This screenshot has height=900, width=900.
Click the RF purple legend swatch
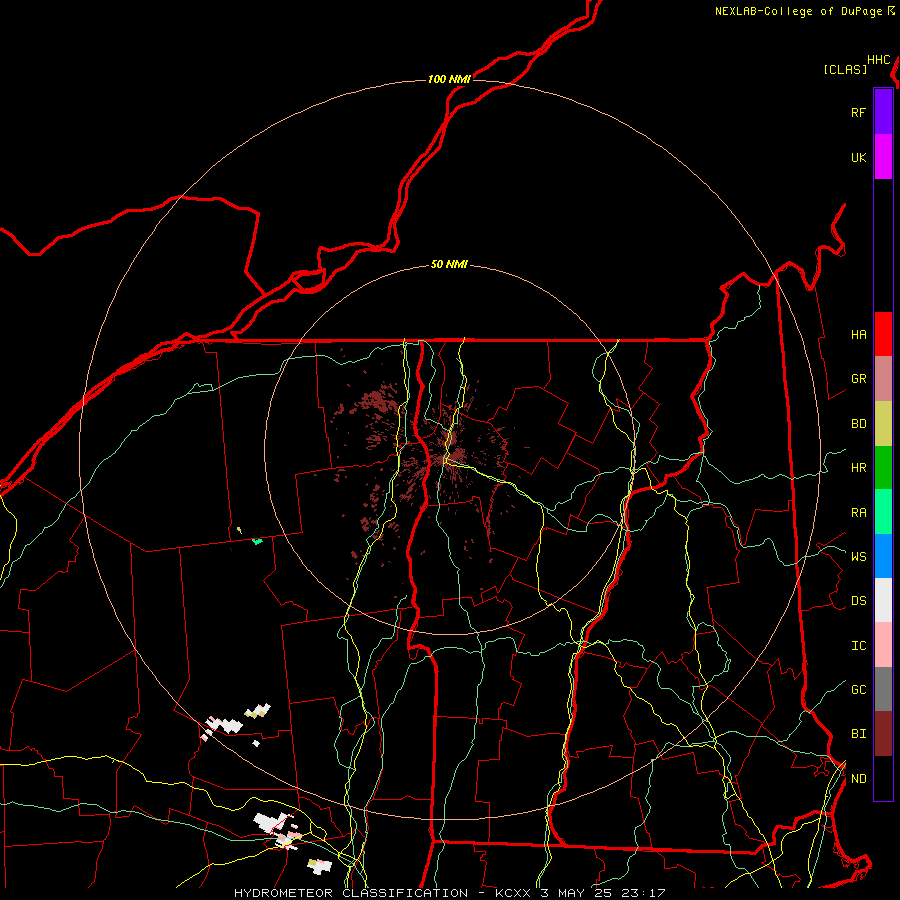pyautogui.click(x=883, y=112)
